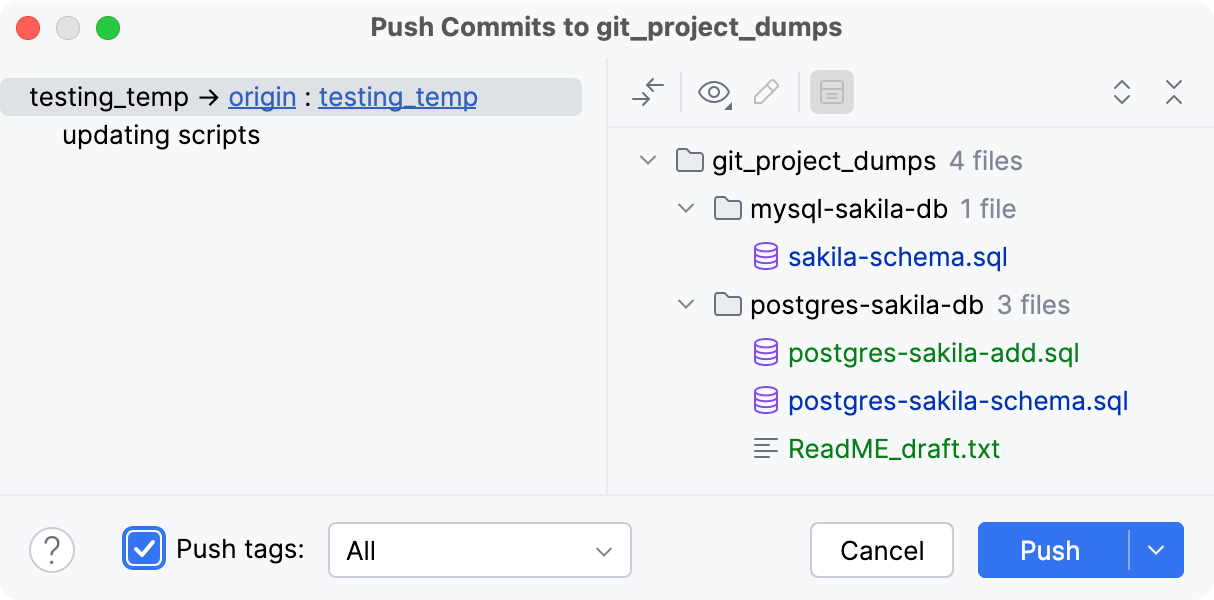The image size is (1214, 600).
Task: Click the edit files pencil icon
Action: [x=766, y=92]
